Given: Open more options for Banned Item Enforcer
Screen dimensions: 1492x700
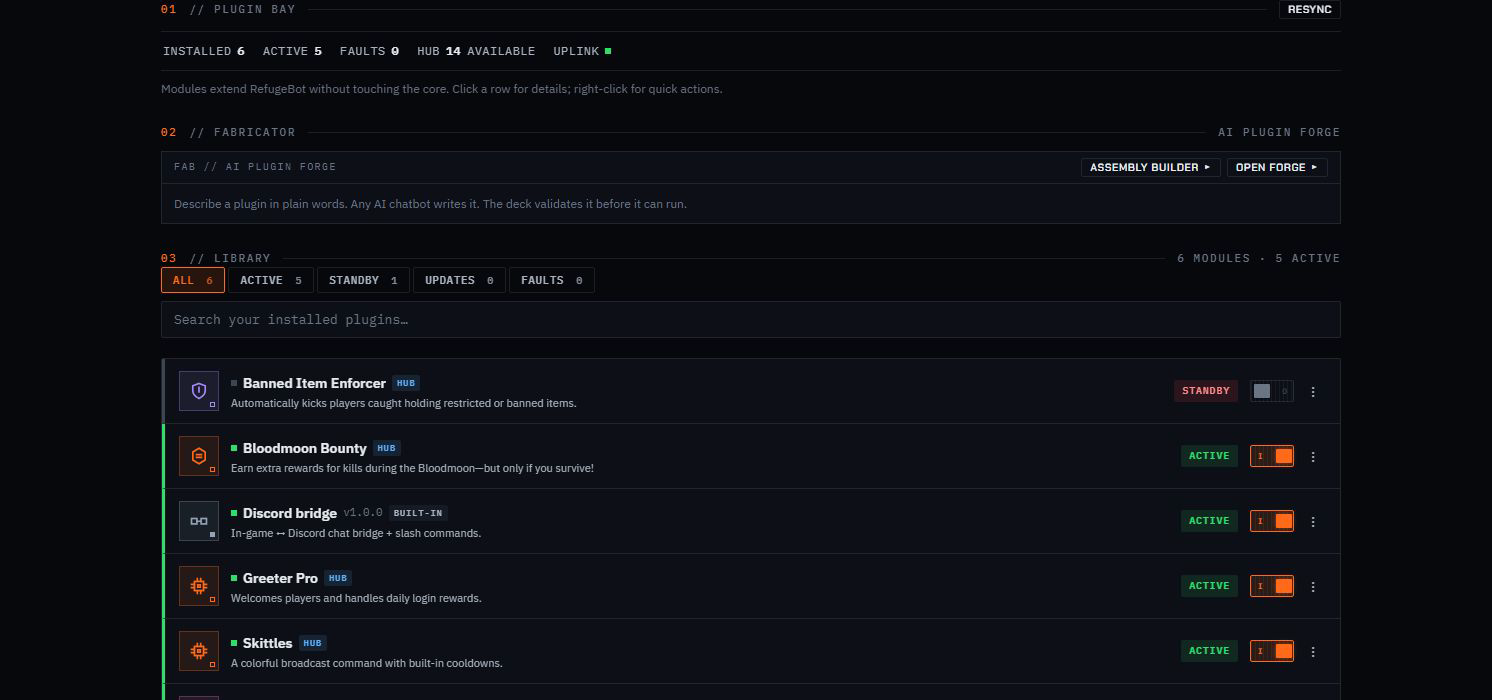Looking at the screenshot, I should click(x=1313, y=391).
